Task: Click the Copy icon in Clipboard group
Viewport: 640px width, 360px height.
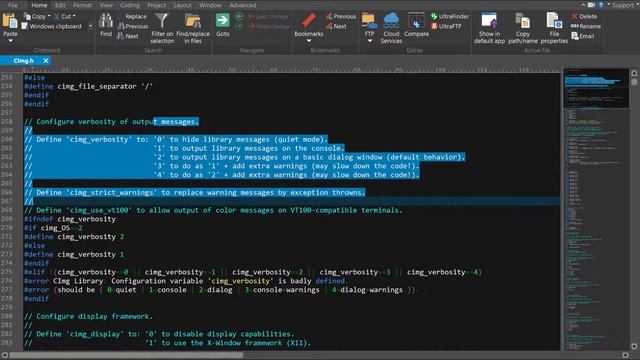Action: tap(27, 16)
